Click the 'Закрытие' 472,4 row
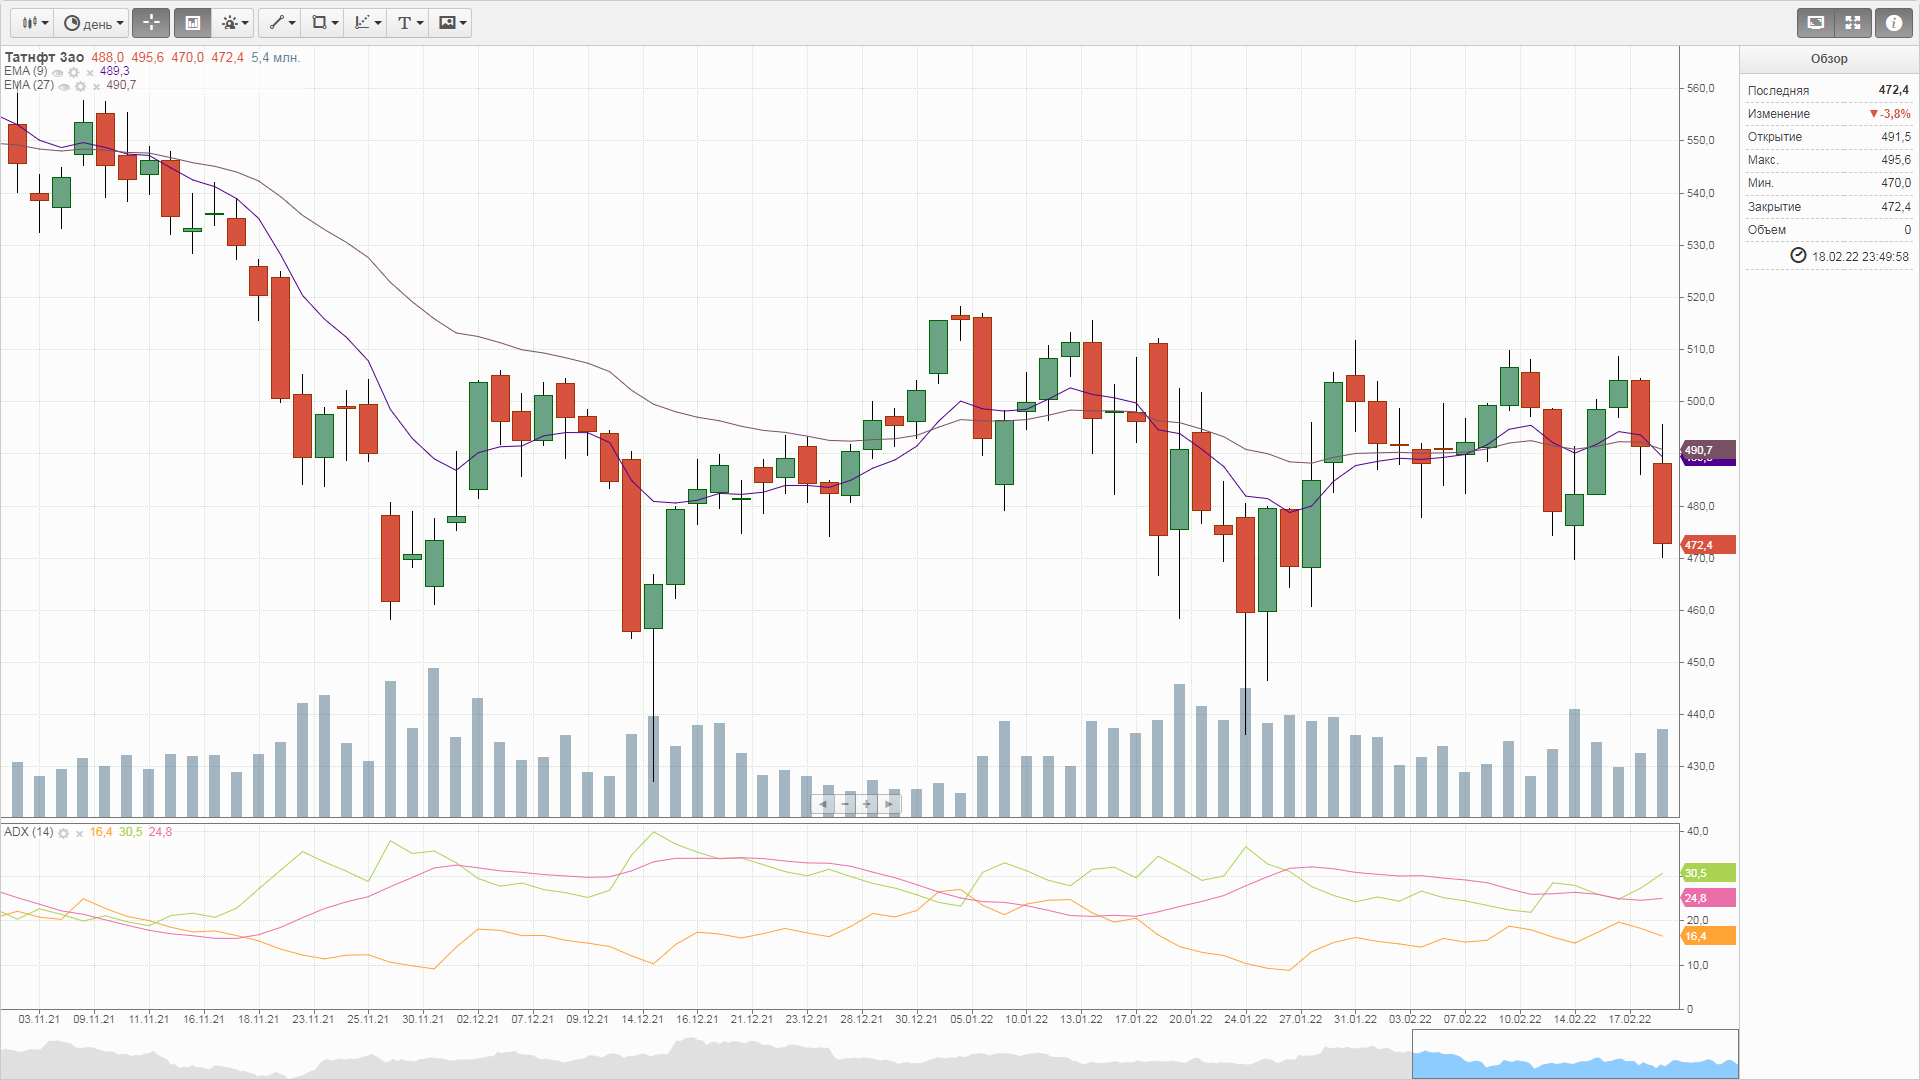Viewport: 1920px width, 1080px height. 1828,207
